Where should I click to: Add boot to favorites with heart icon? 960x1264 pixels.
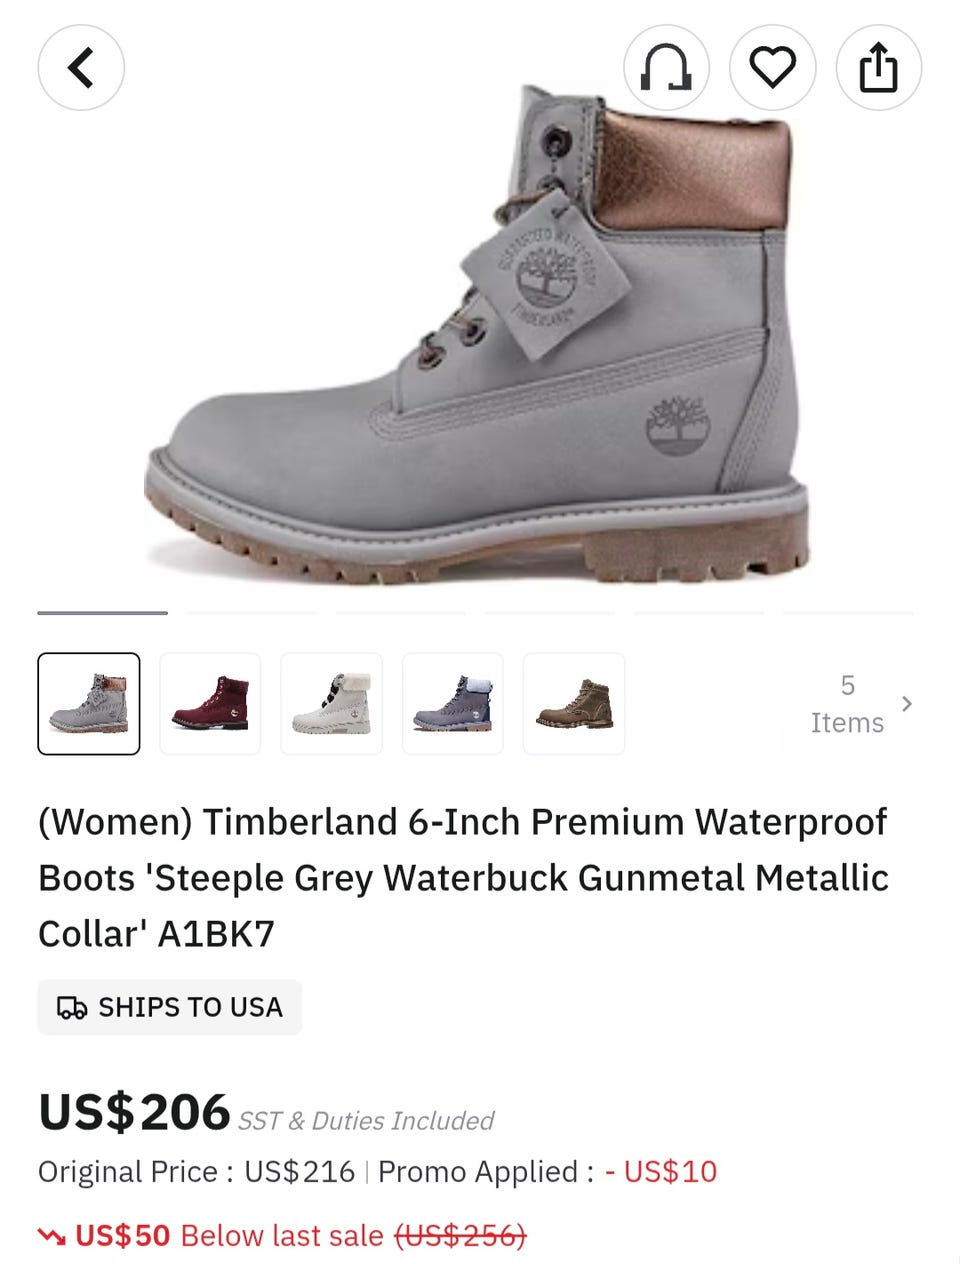pos(773,68)
